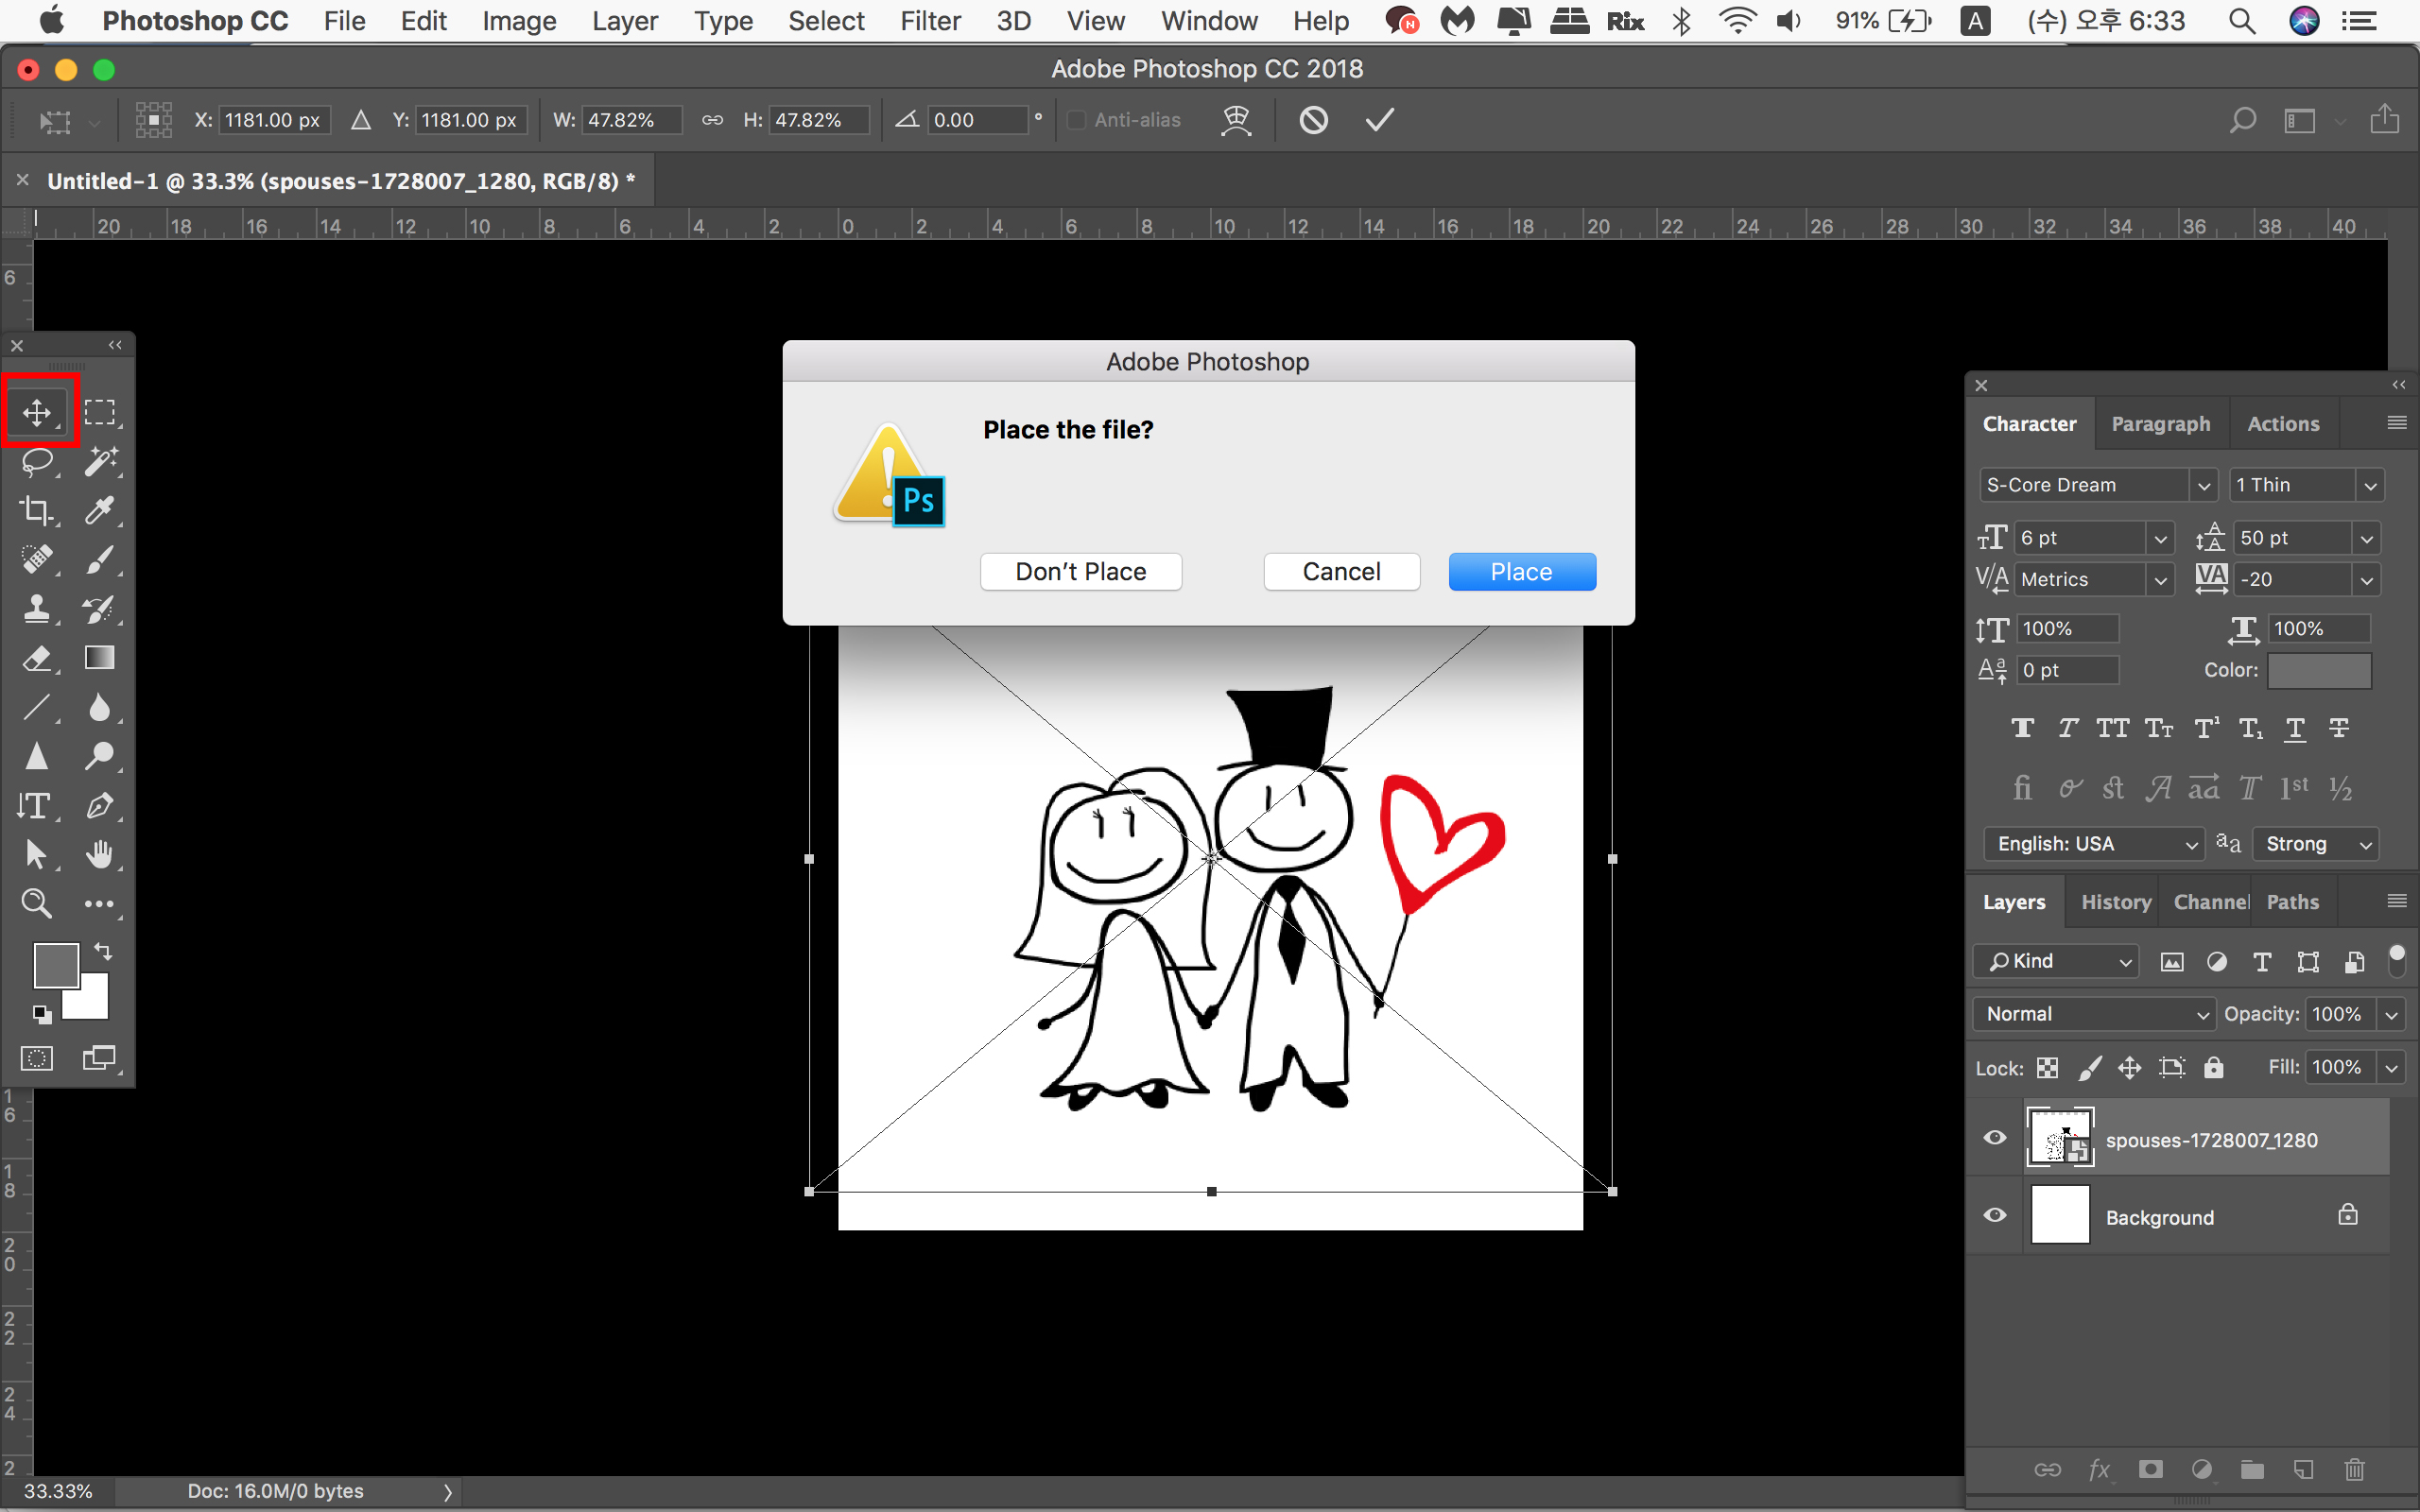2420x1512 pixels.
Task: Open the Normal blend mode dropdown
Action: (2094, 1014)
